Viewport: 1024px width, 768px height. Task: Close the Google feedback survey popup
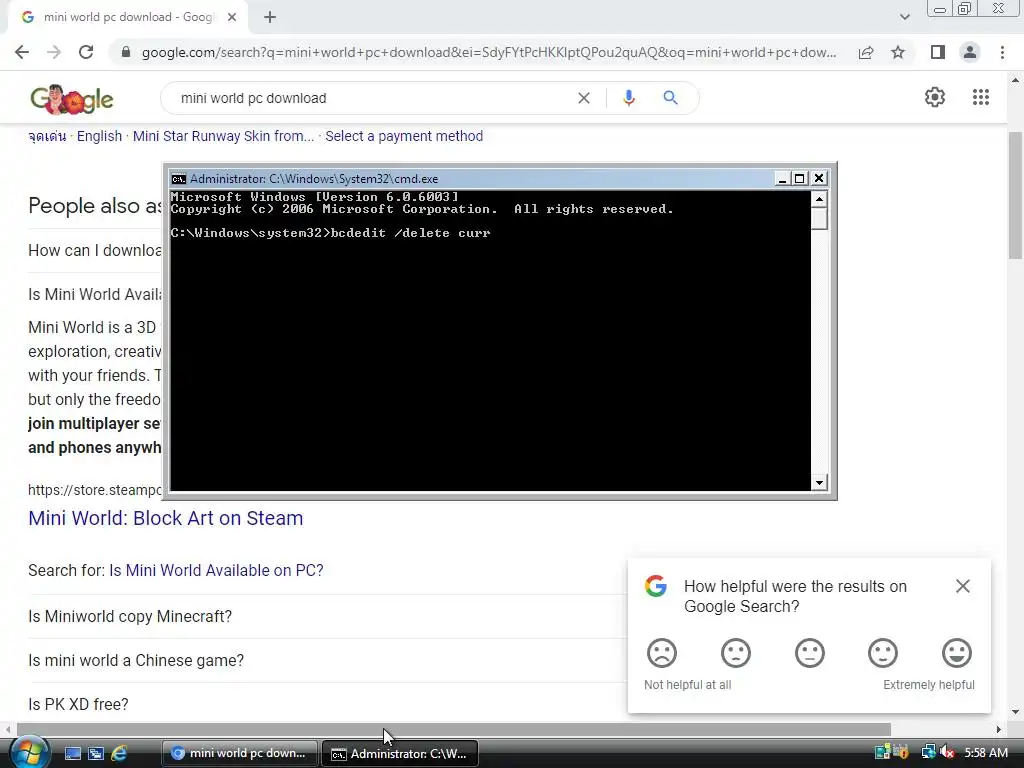[x=963, y=586]
